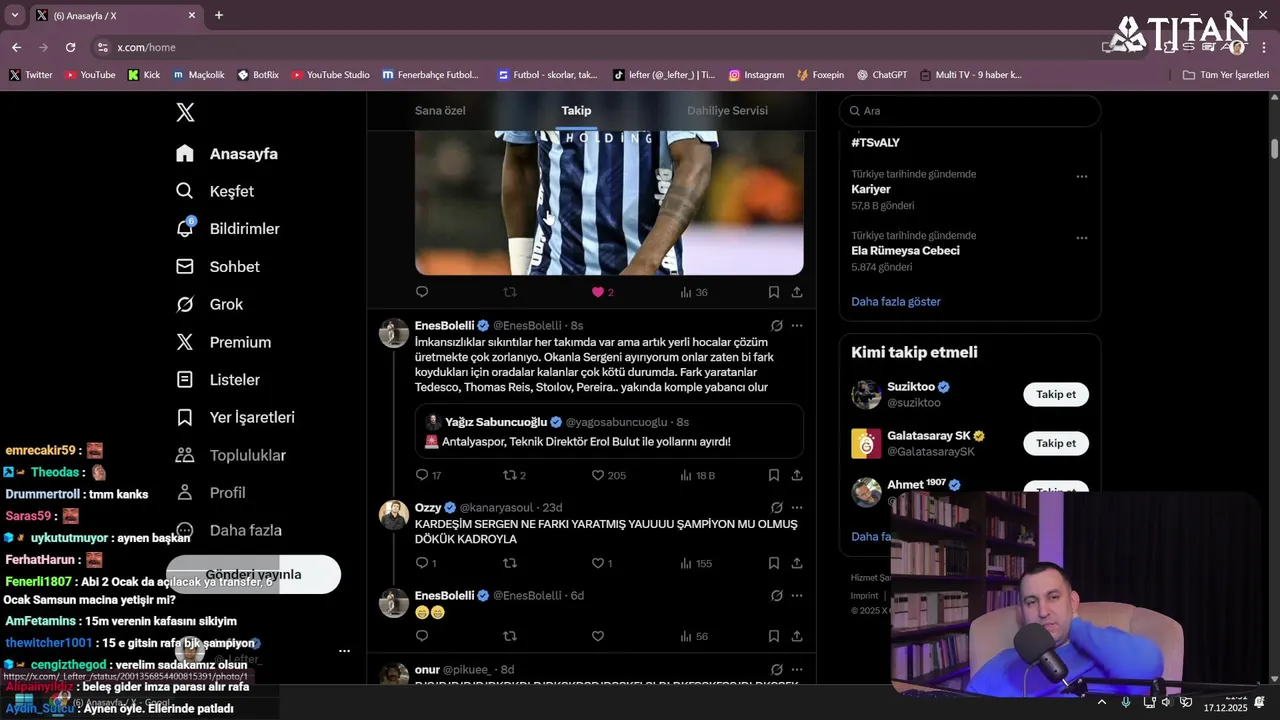Open the Instagram bookmark

(x=756, y=75)
